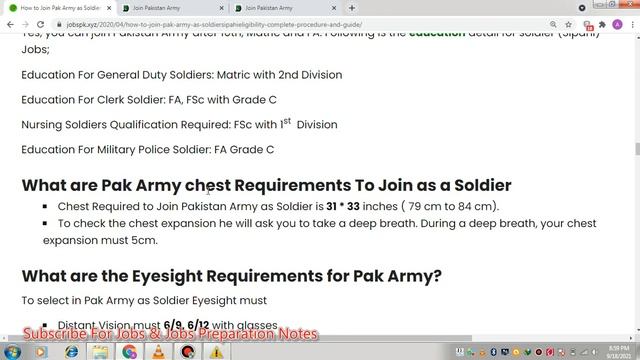Open the yellow warning taskbar app
This screenshot has width=640, height=360.
[217, 352]
